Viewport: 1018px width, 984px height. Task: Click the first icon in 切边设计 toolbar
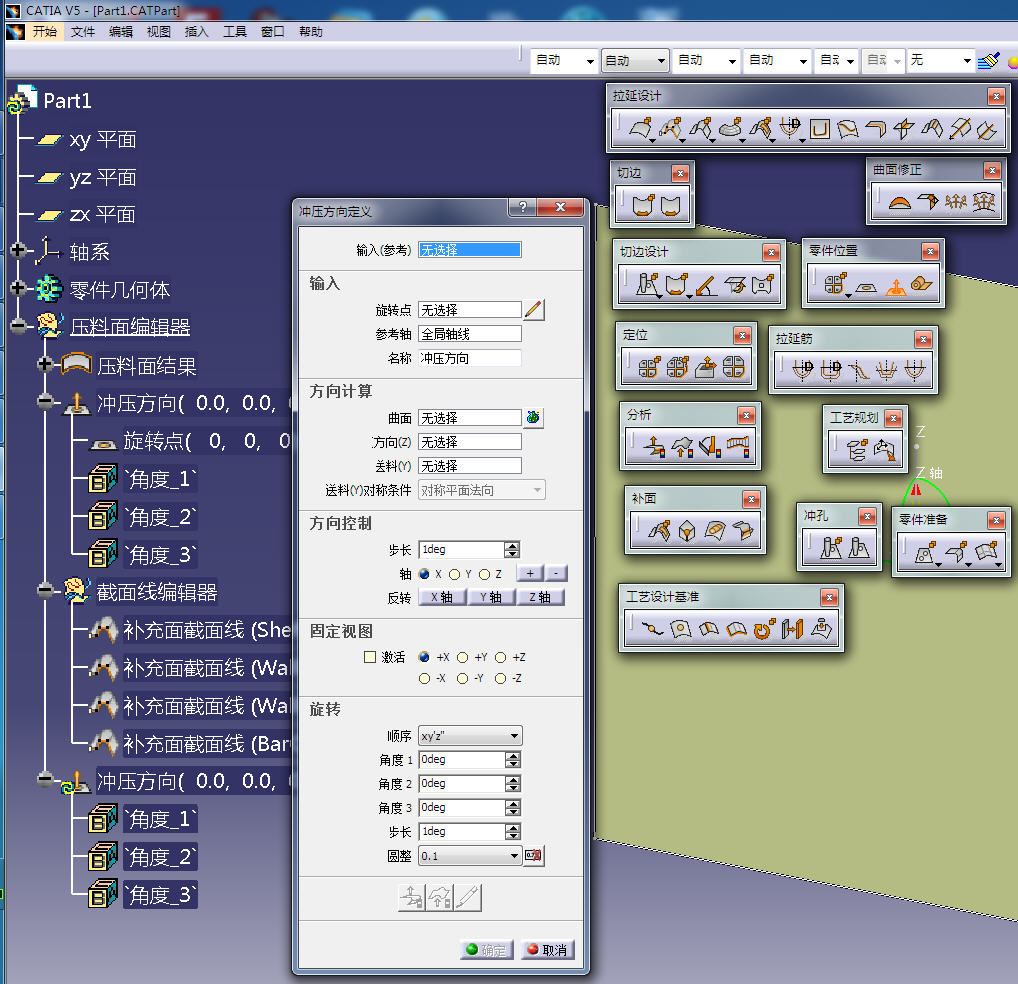[647, 284]
